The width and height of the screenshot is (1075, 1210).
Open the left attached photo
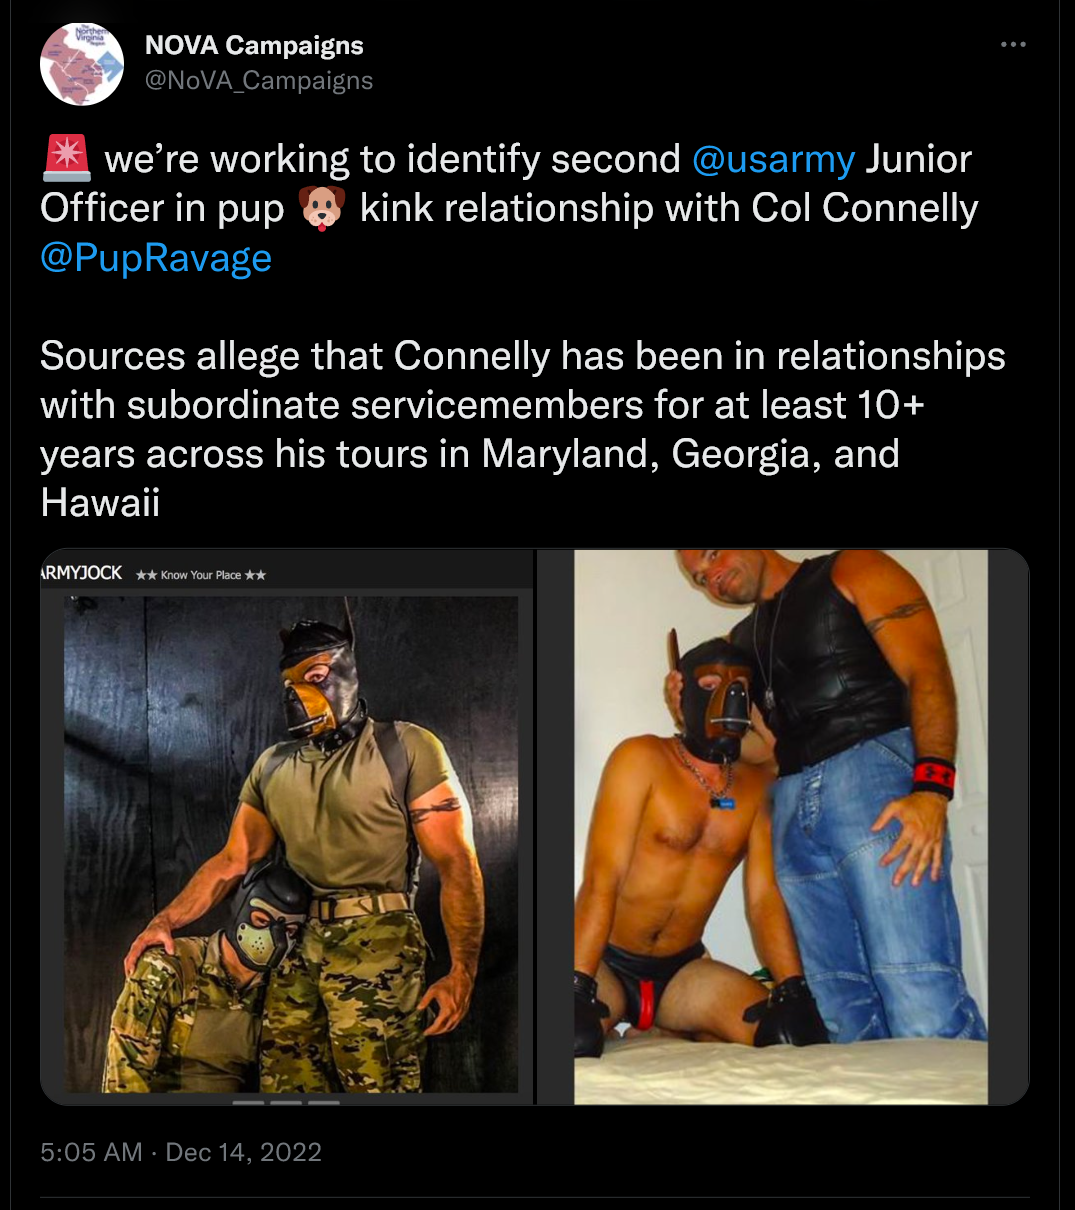(287, 827)
